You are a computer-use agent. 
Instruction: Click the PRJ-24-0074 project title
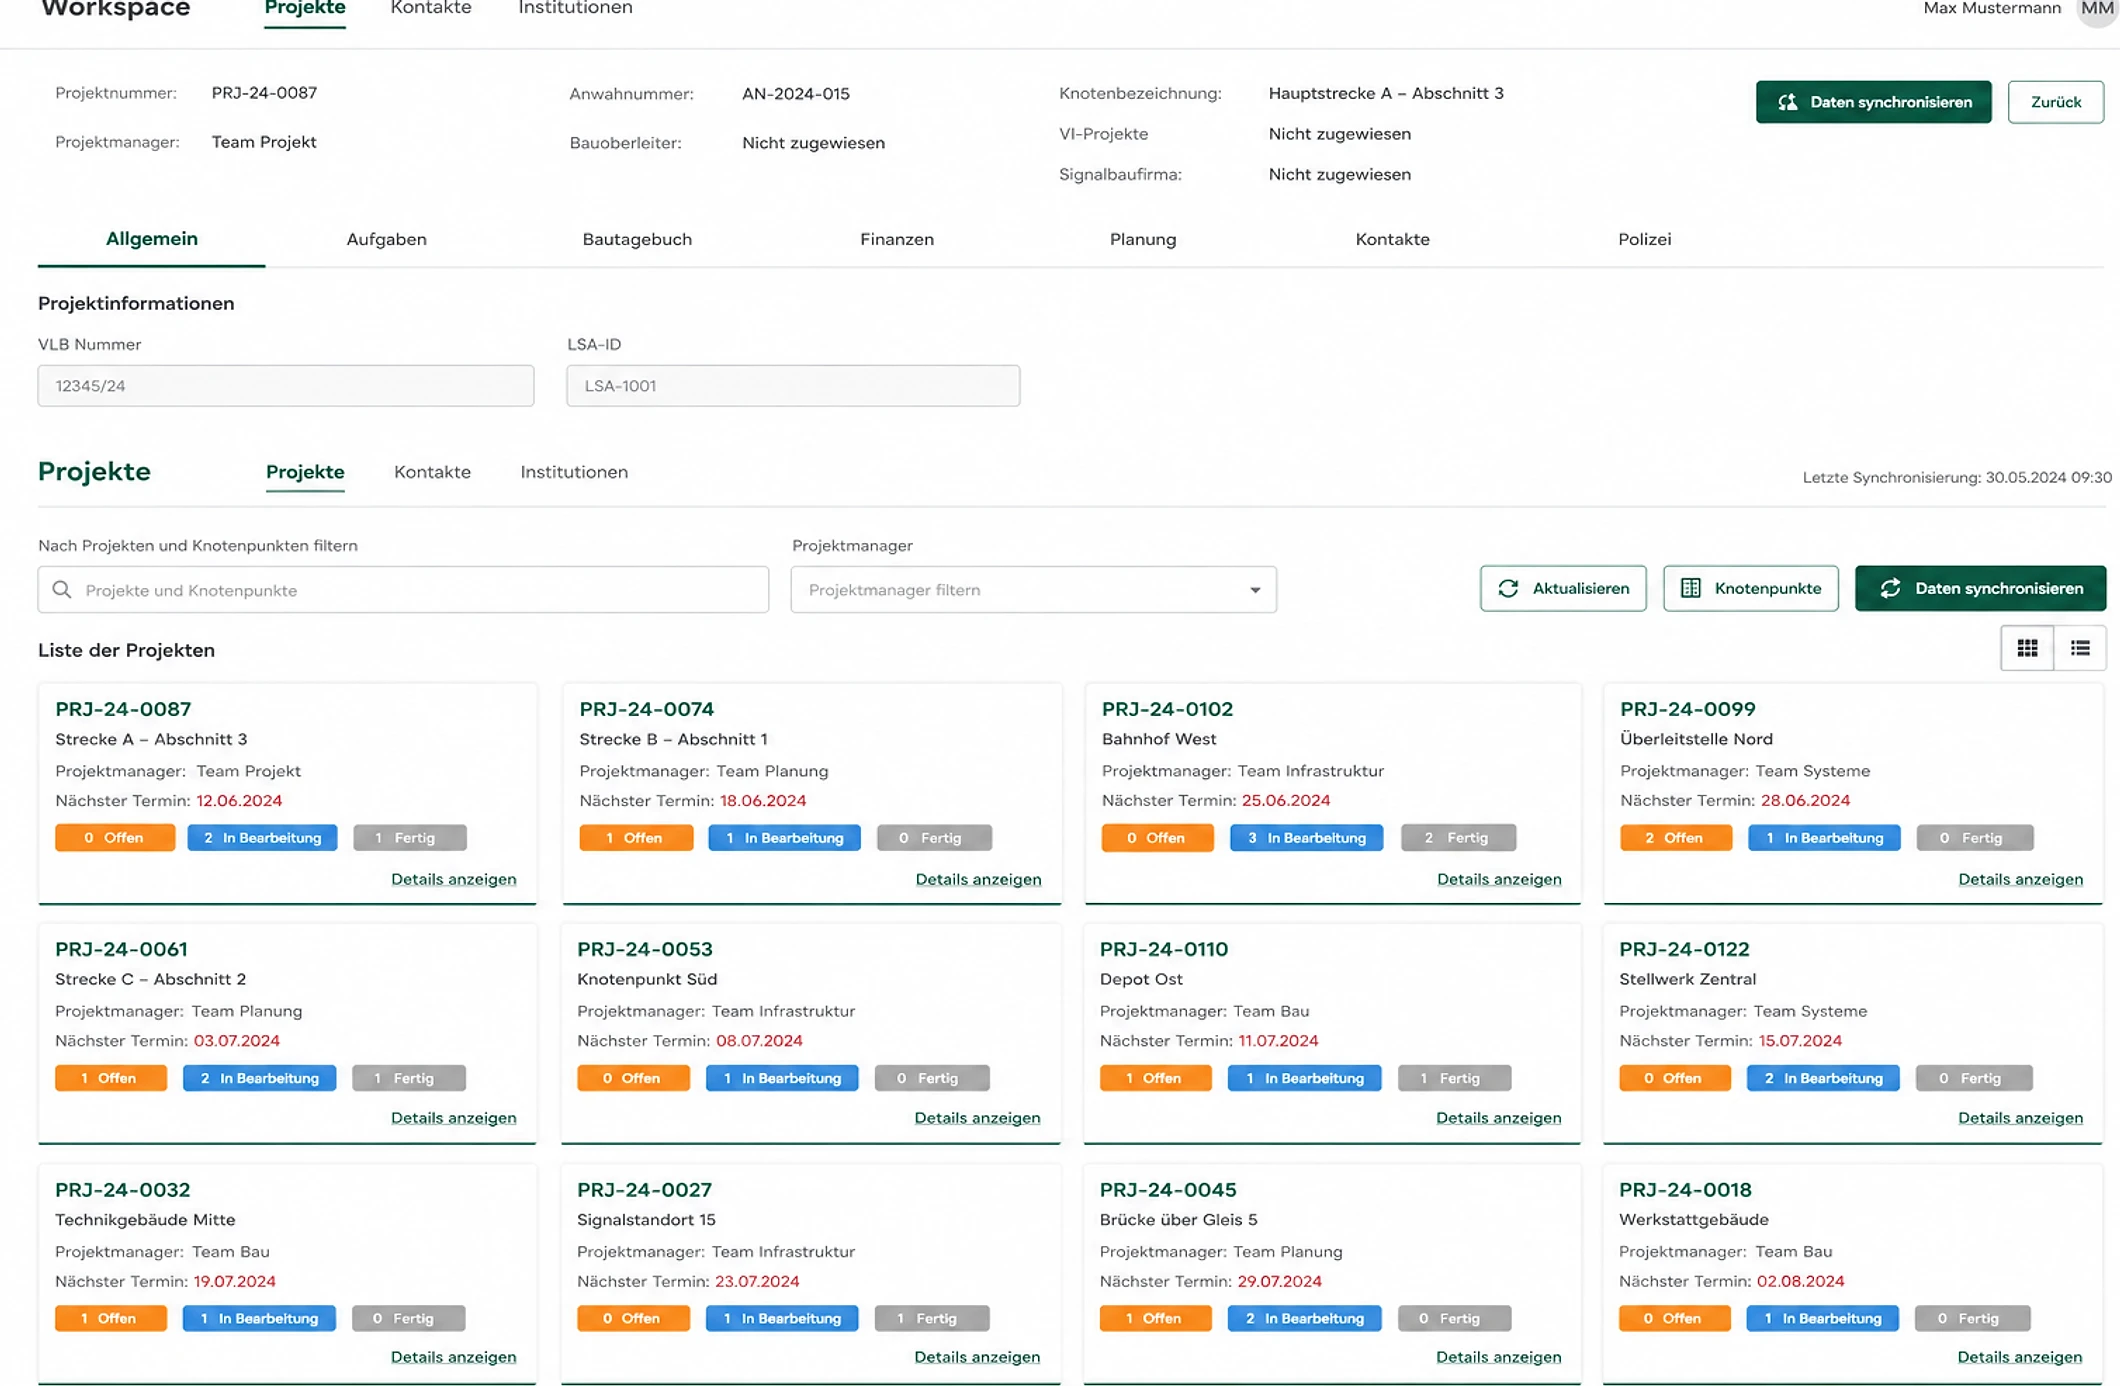(x=647, y=709)
